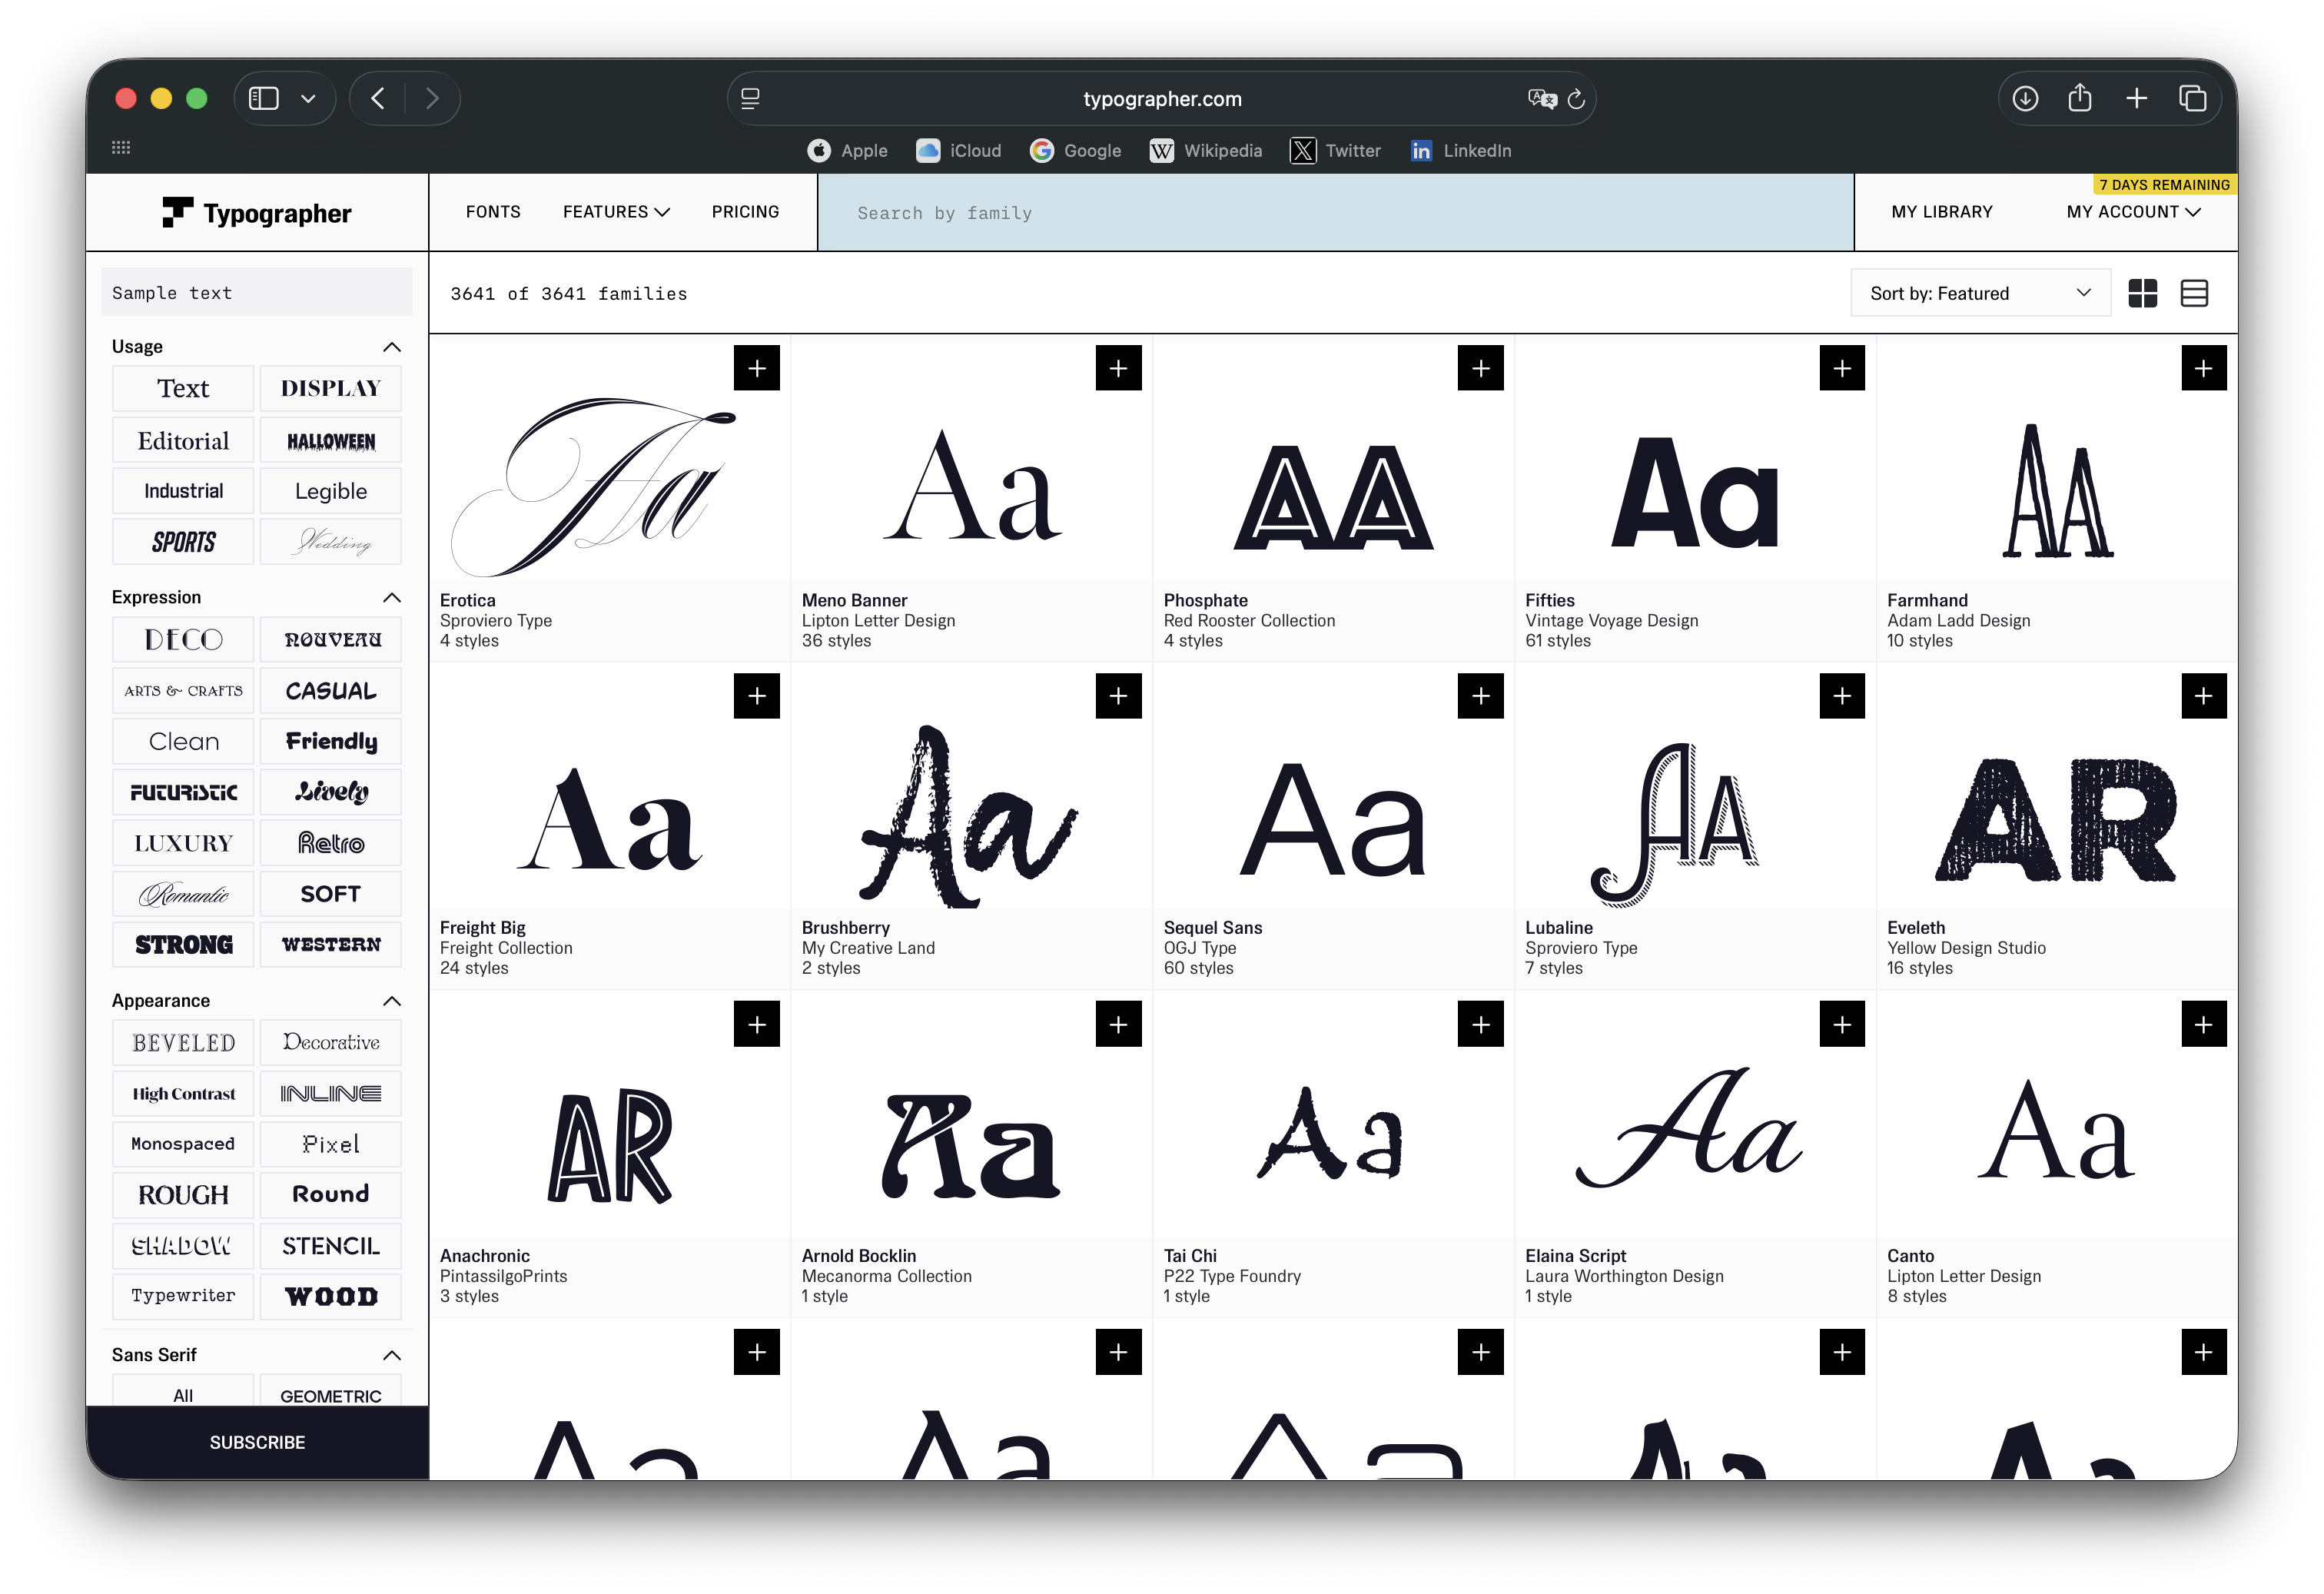Open the Fonts menu item
Viewport: 2324px width, 1594px height.
pyautogui.click(x=493, y=212)
